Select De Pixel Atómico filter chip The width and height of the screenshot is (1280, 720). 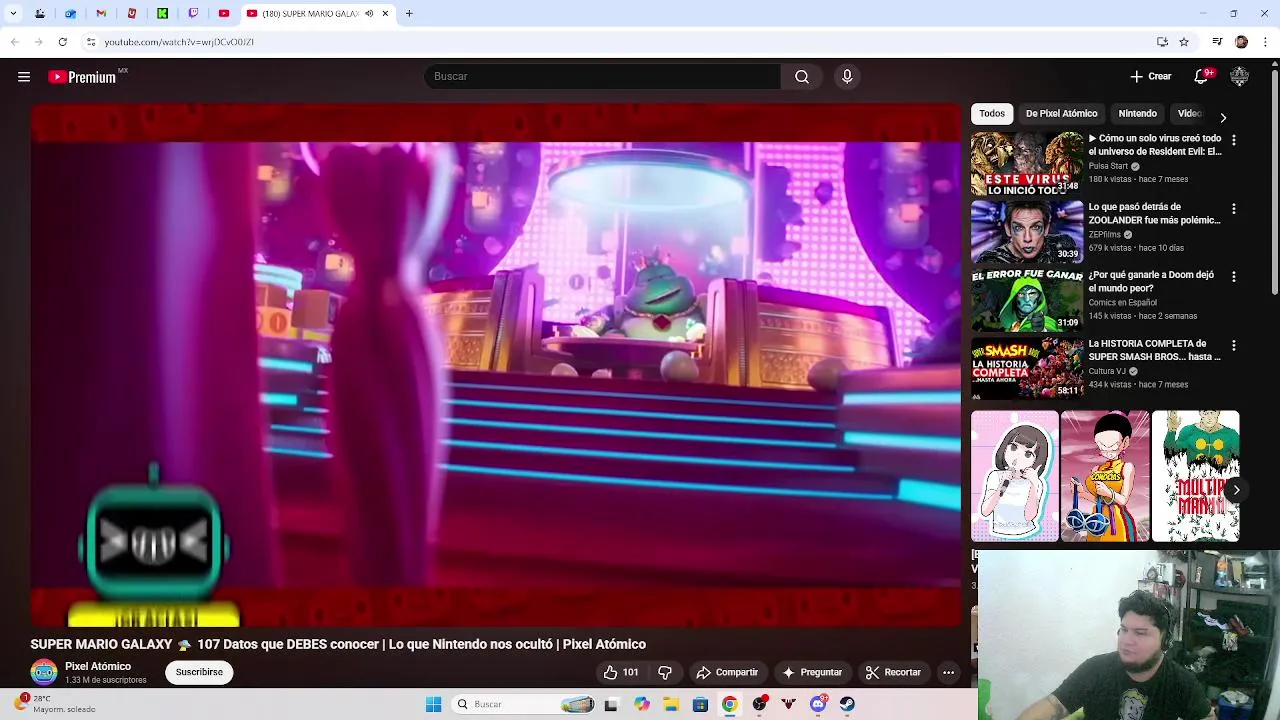1061,114
